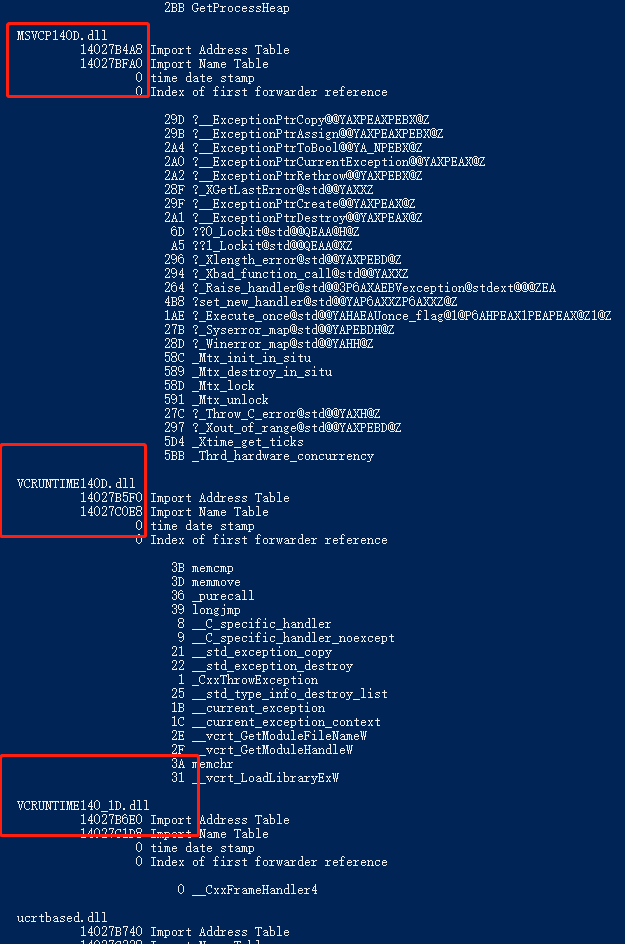Viewport: 625px width, 944px height.
Task: Click the ucrtbased.dll heading text
Action: coord(62,918)
